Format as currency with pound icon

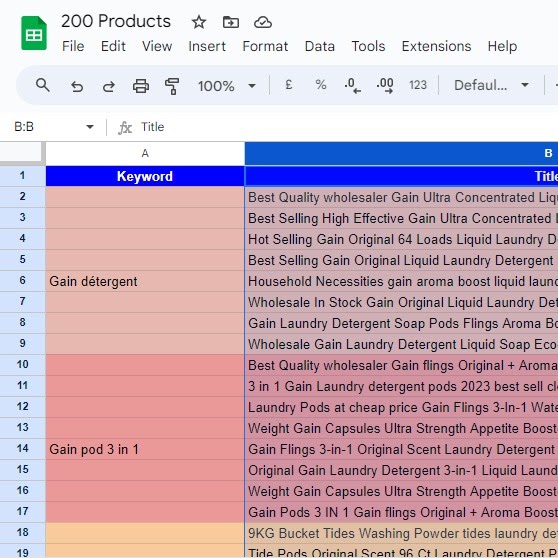289,85
